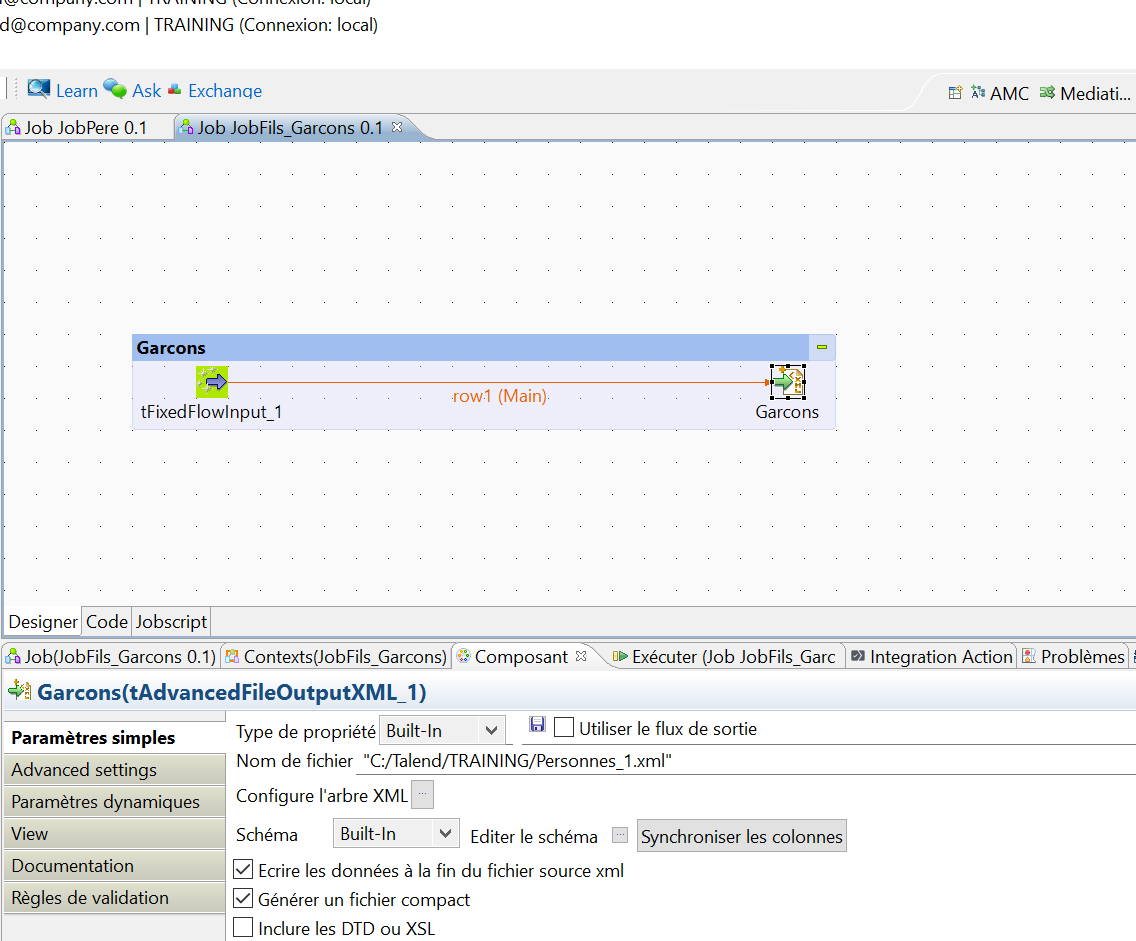Select the Garcons XML output component icon

click(x=787, y=381)
